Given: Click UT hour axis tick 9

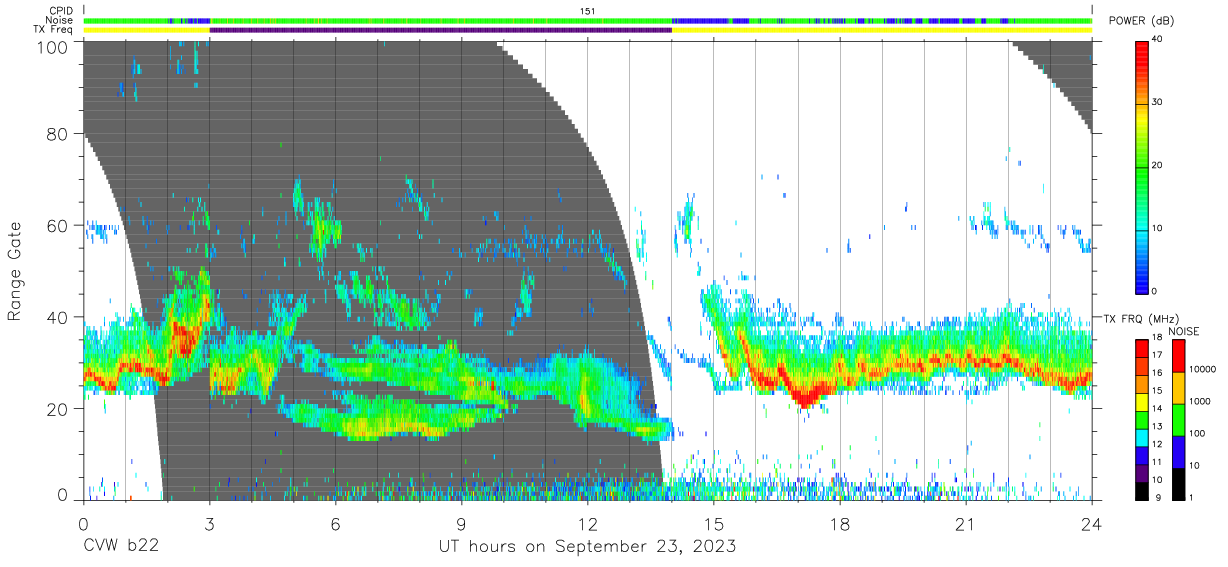Looking at the screenshot, I should tap(461, 524).
